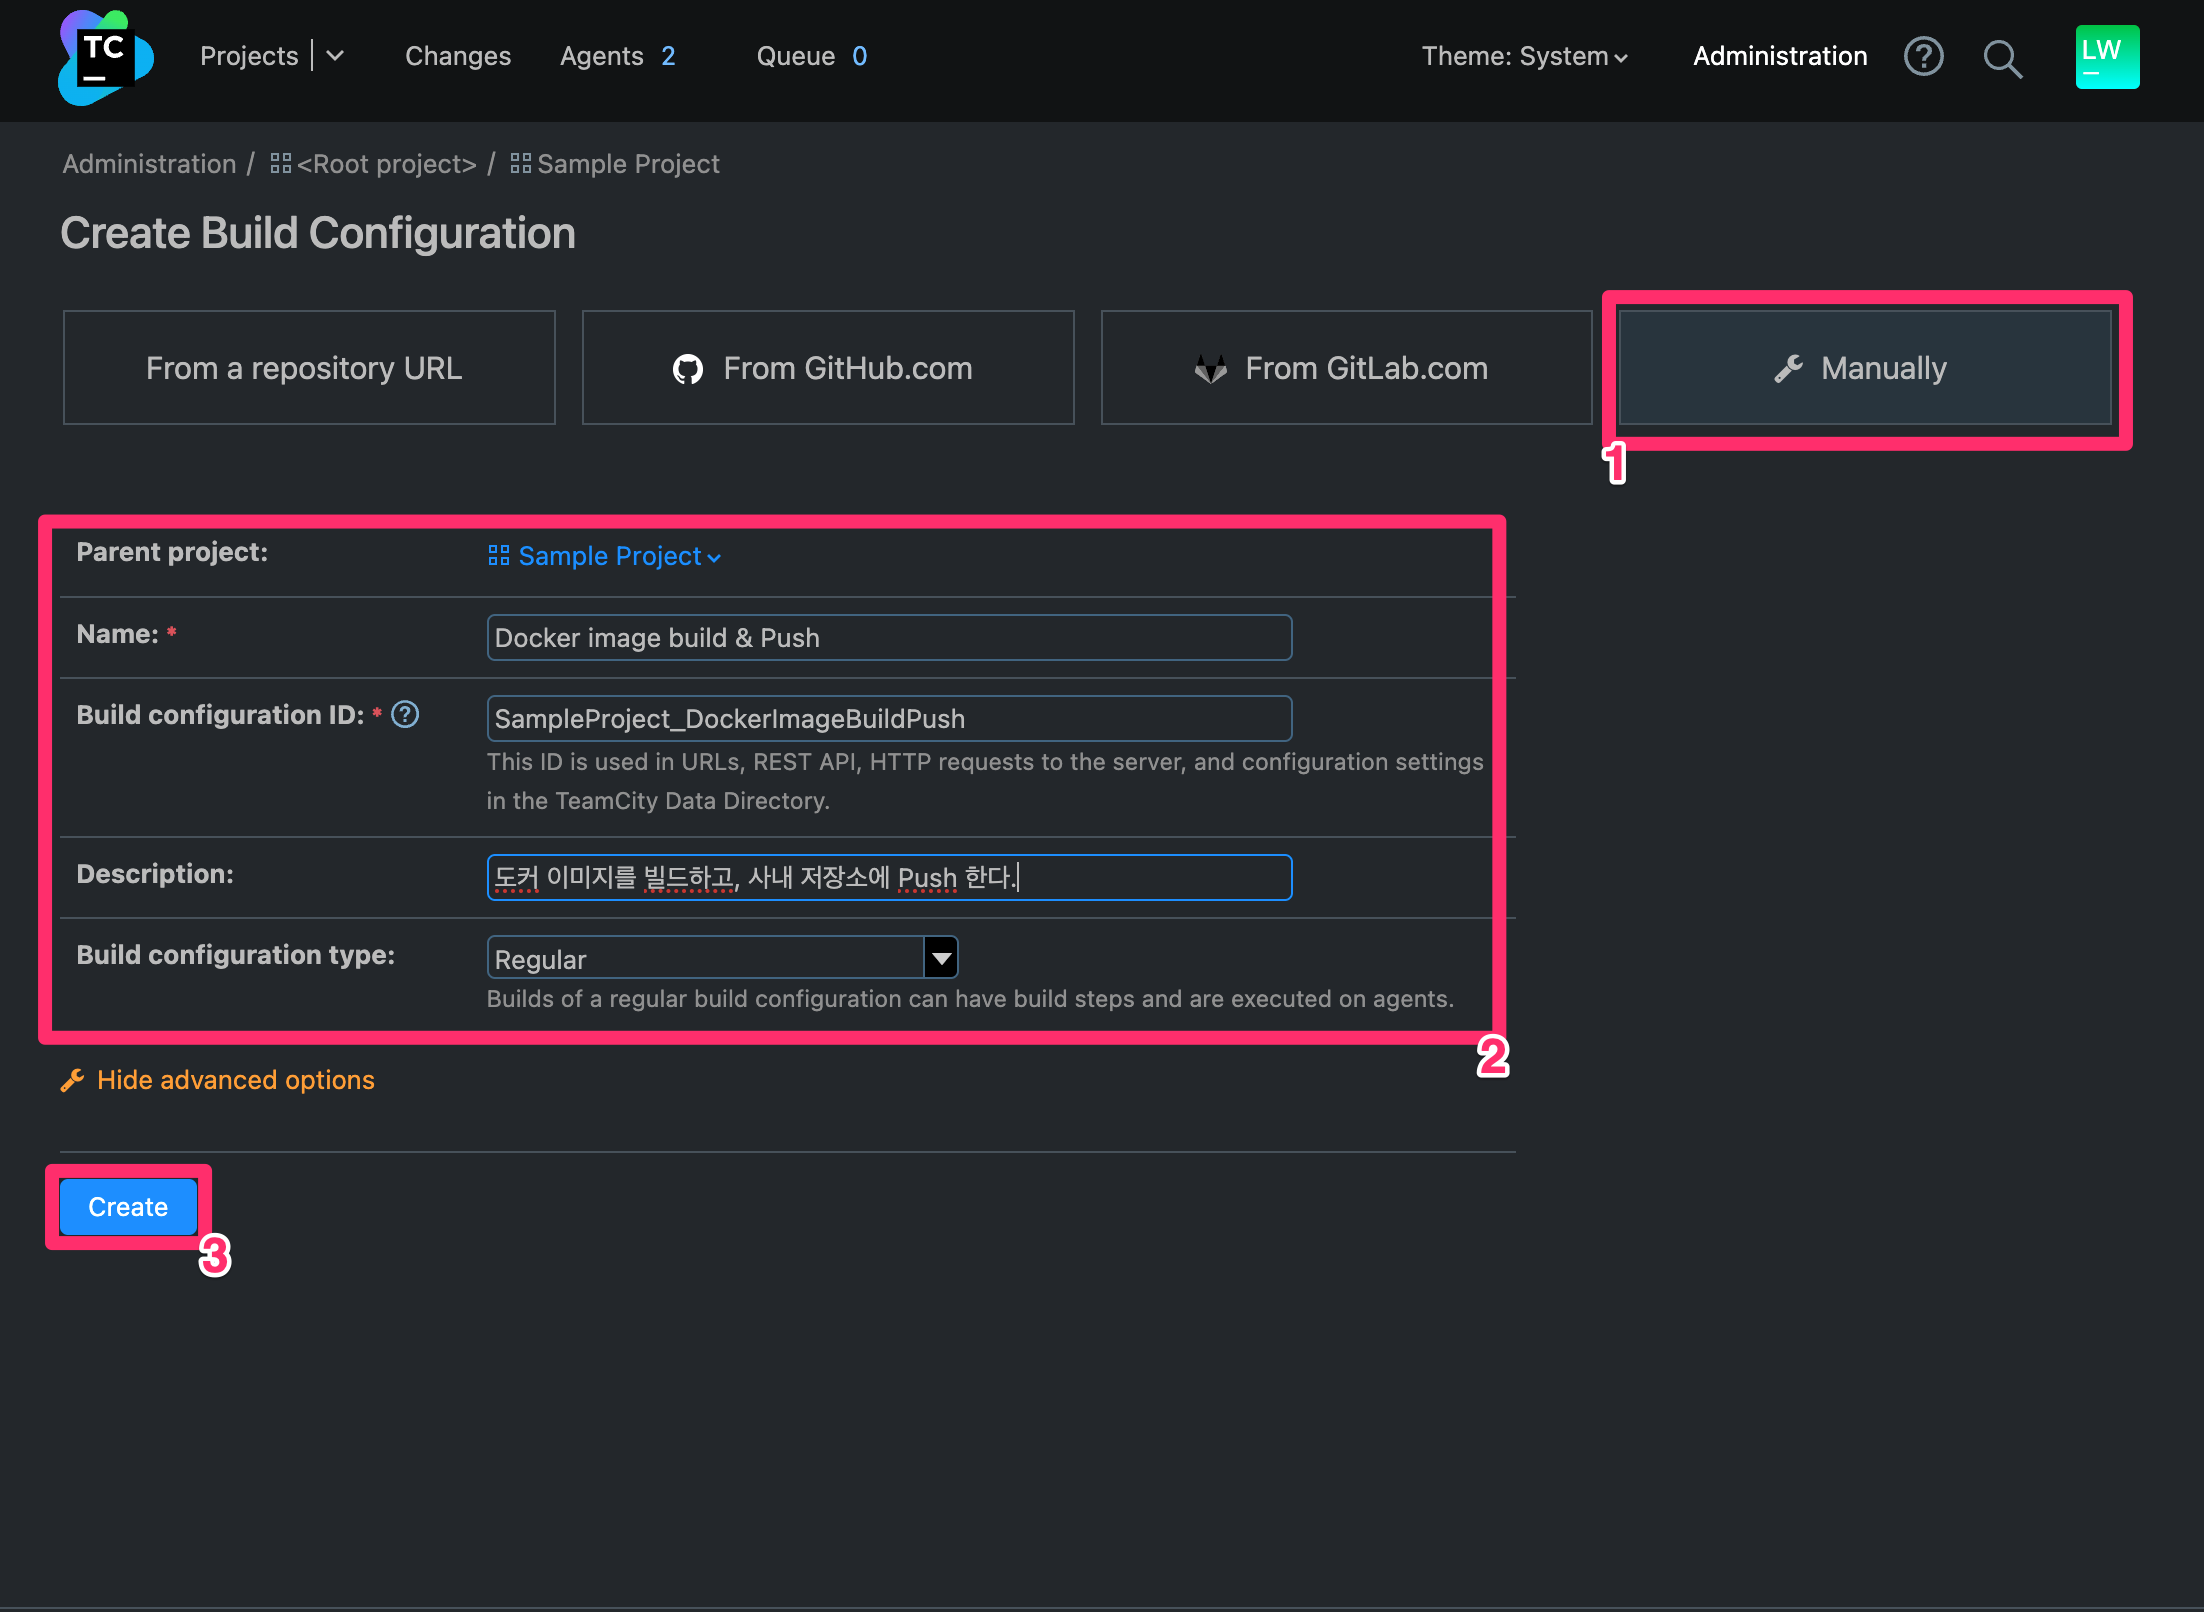Open the Changes menu item

(457, 56)
